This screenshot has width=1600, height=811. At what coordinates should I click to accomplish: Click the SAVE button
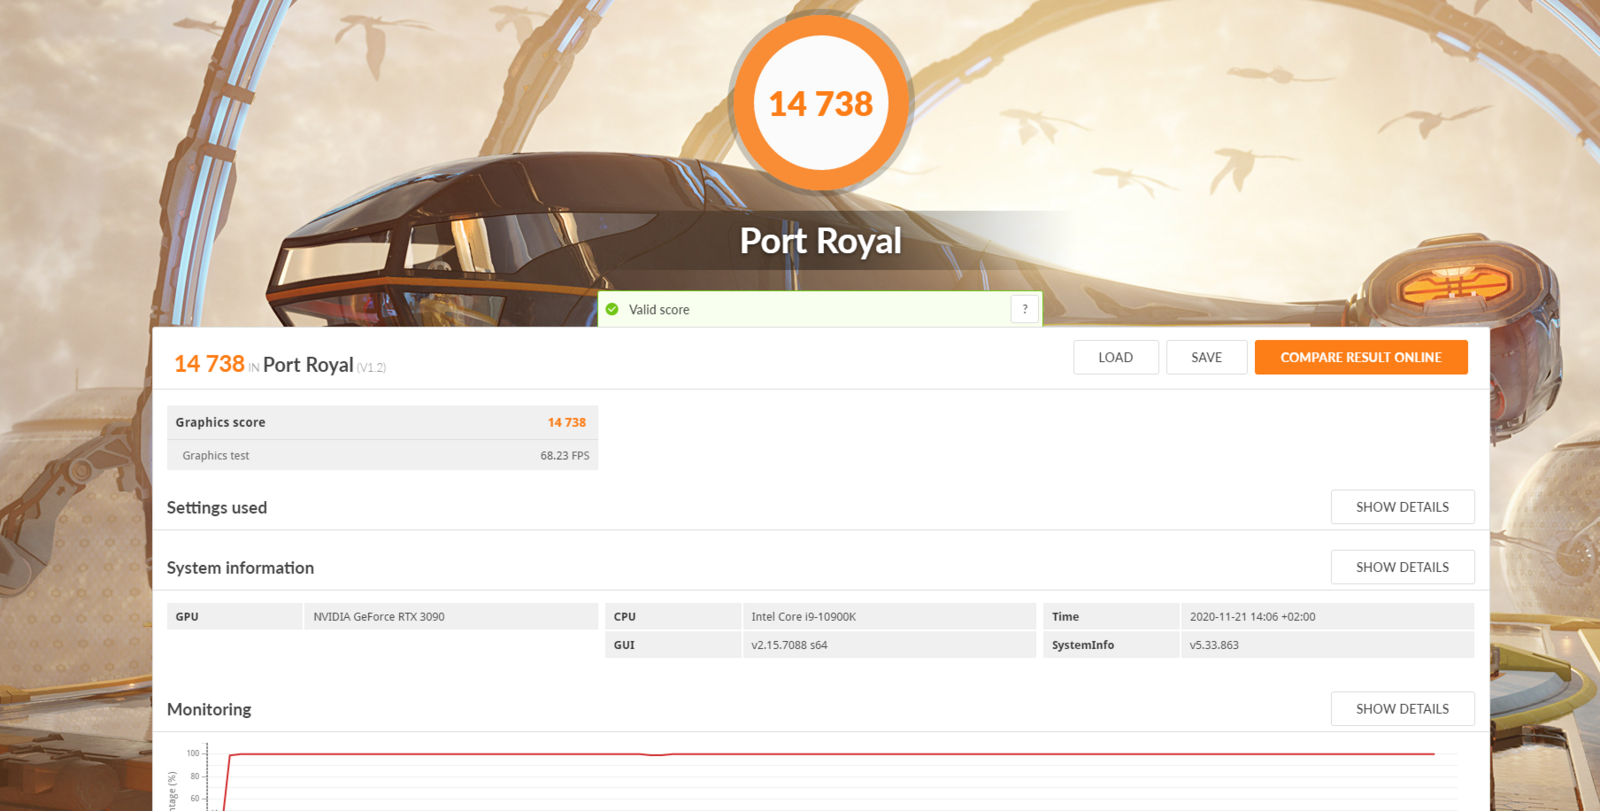point(1207,357)
